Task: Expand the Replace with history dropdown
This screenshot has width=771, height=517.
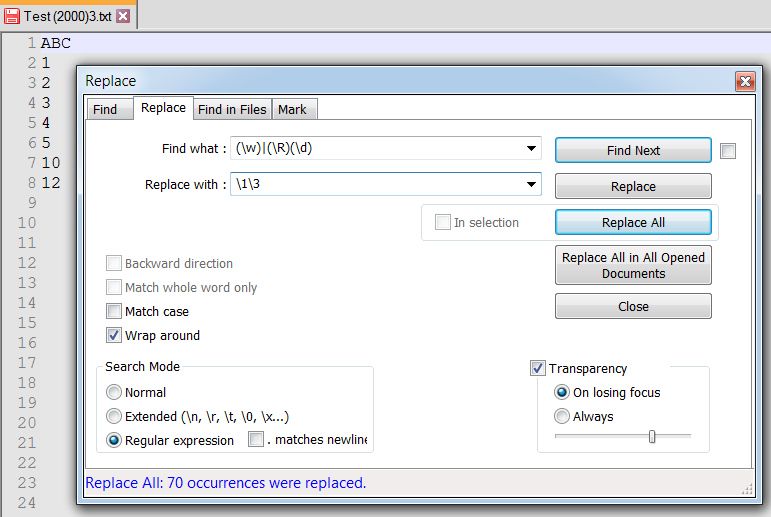Action: click(531, 184)
